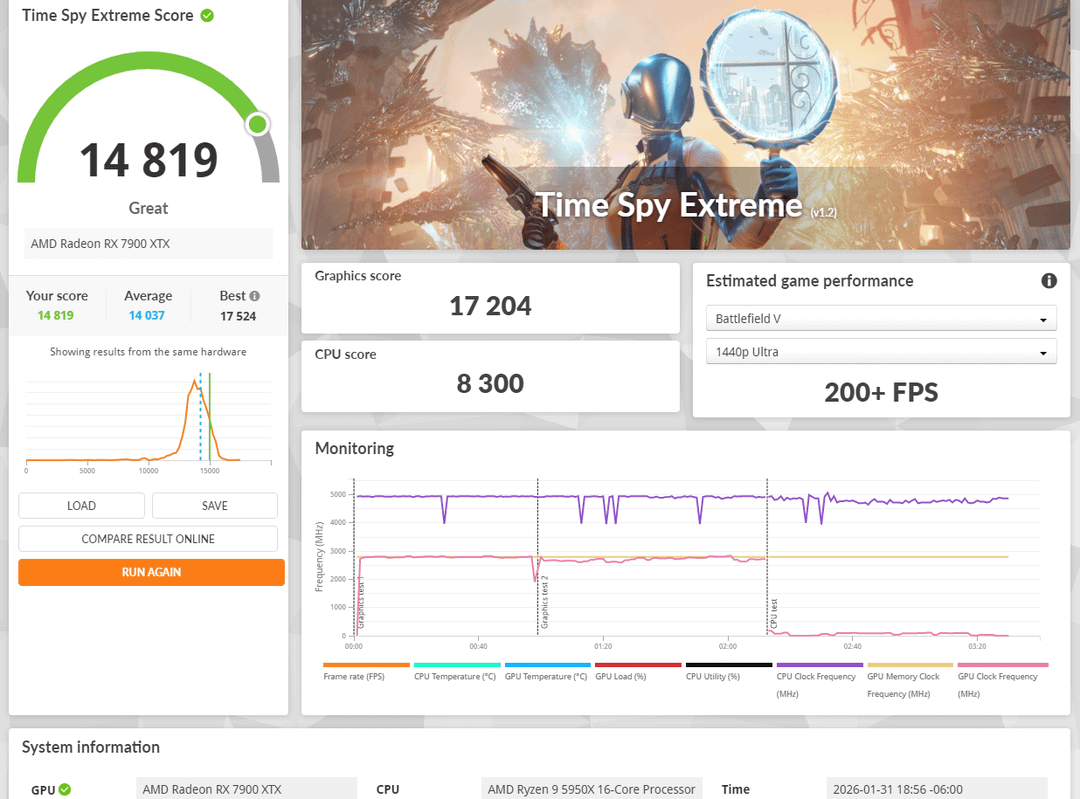Toggle the Frame rate (FPS) legend entry
Viewport: 1080px width, 799px height.
[366, 676]
